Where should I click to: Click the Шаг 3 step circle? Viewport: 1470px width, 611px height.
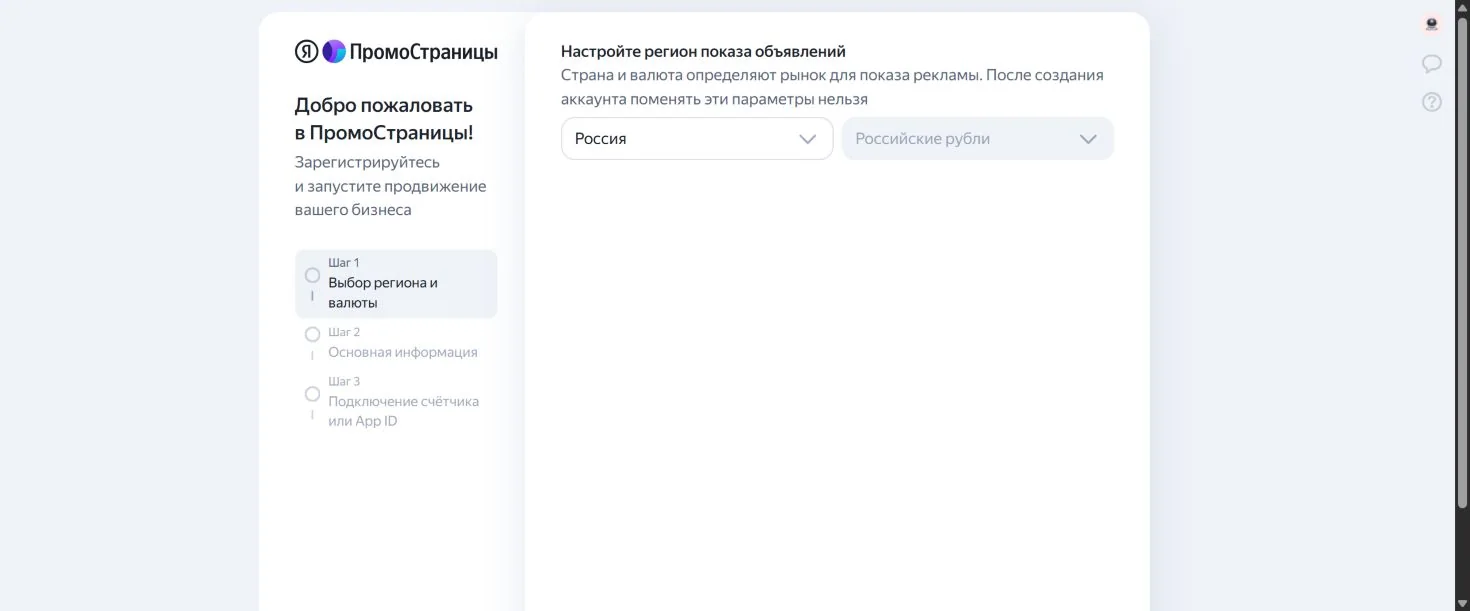[312, 394]
